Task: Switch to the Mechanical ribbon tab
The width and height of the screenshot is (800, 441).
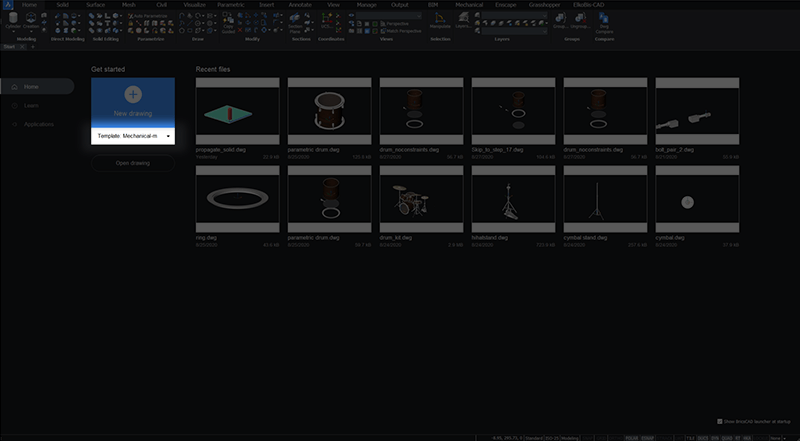Action: (x=468, y=5)
